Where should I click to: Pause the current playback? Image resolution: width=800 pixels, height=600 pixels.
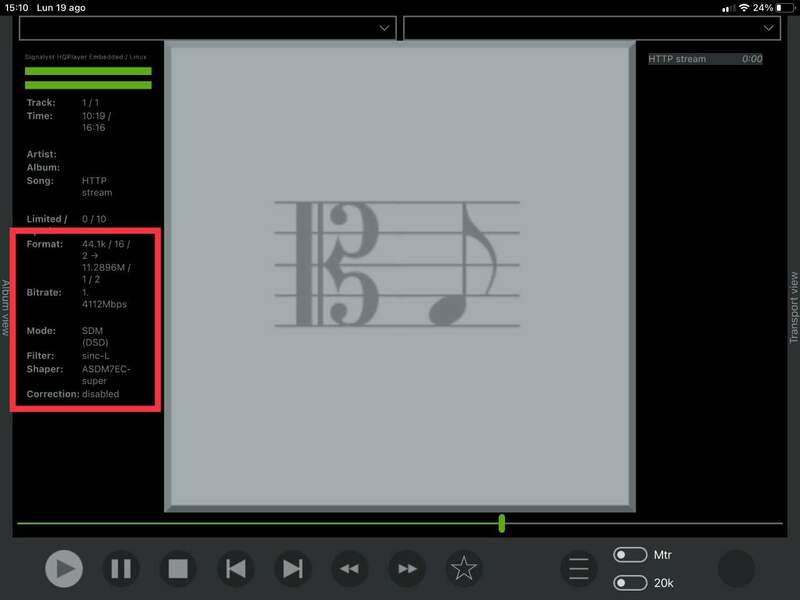coord(121,569)
